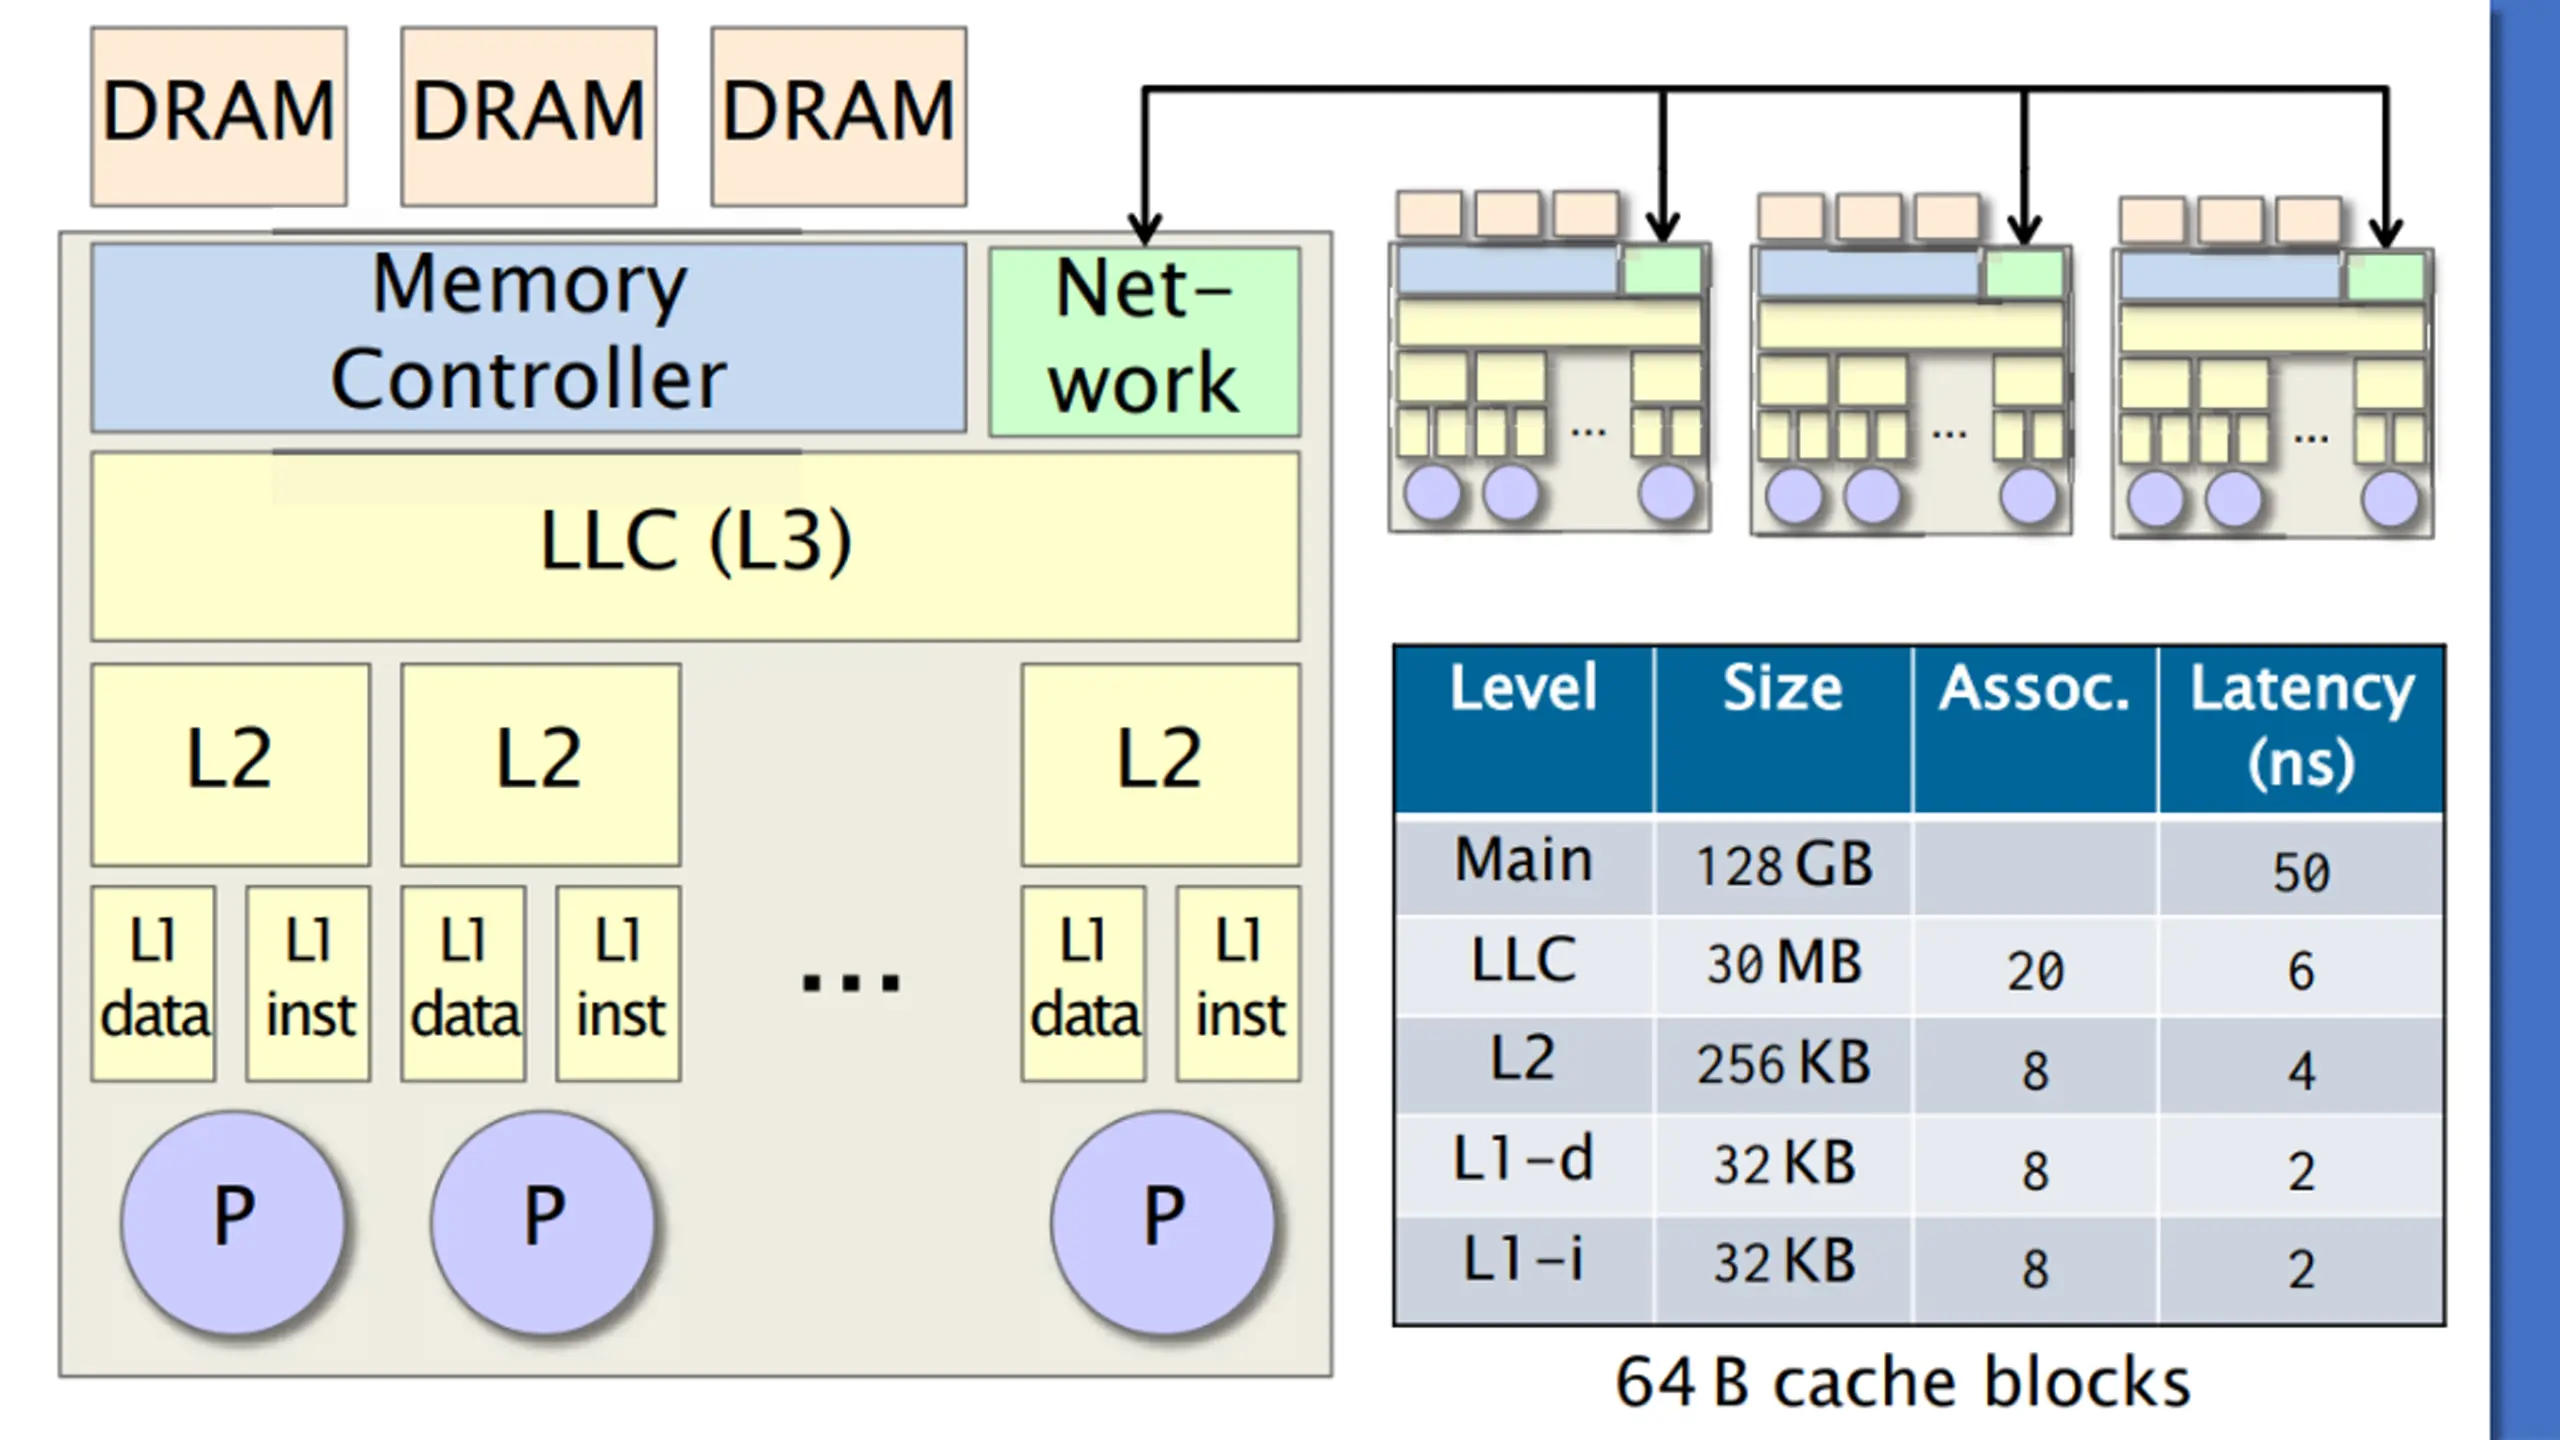Click the "LLC" row label in the table

pyautogui.click(x=1524, y=960)
